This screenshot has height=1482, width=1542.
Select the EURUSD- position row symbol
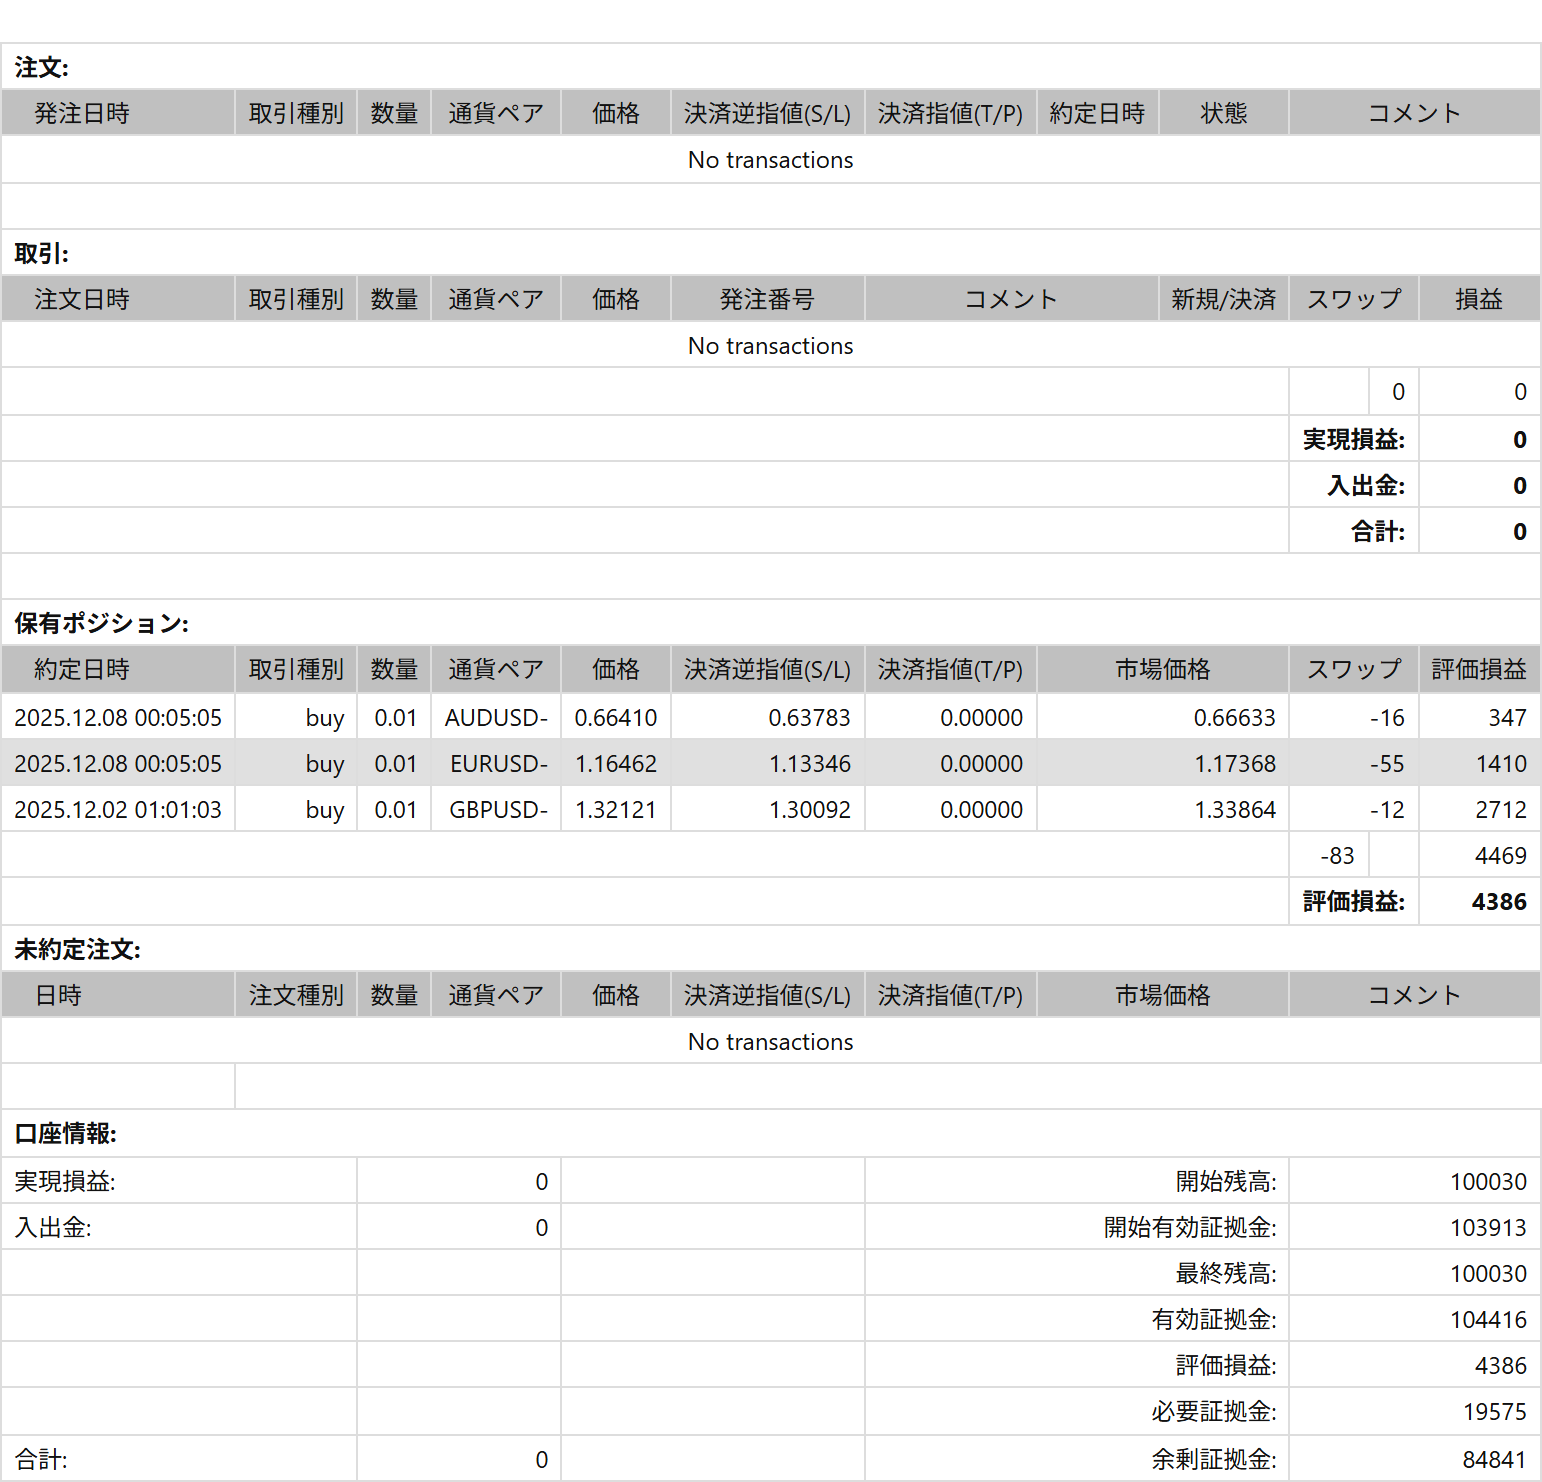pos(497,763)
